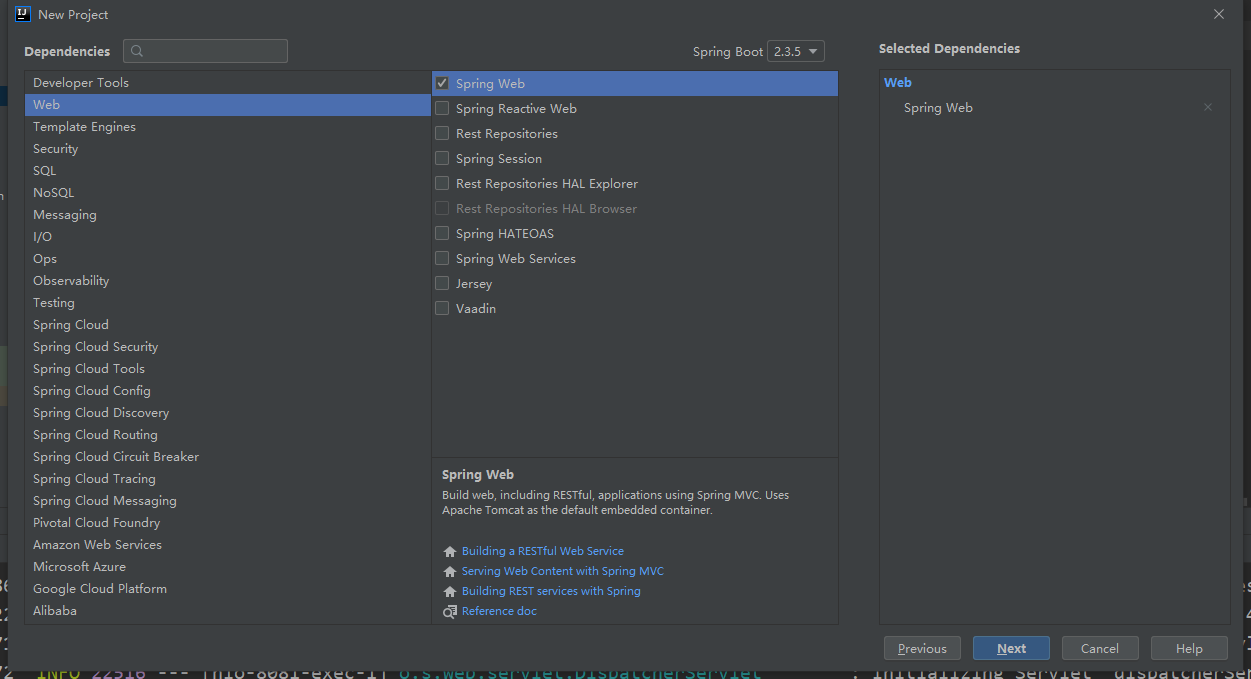Select the Messaging category

click(228, 215)
